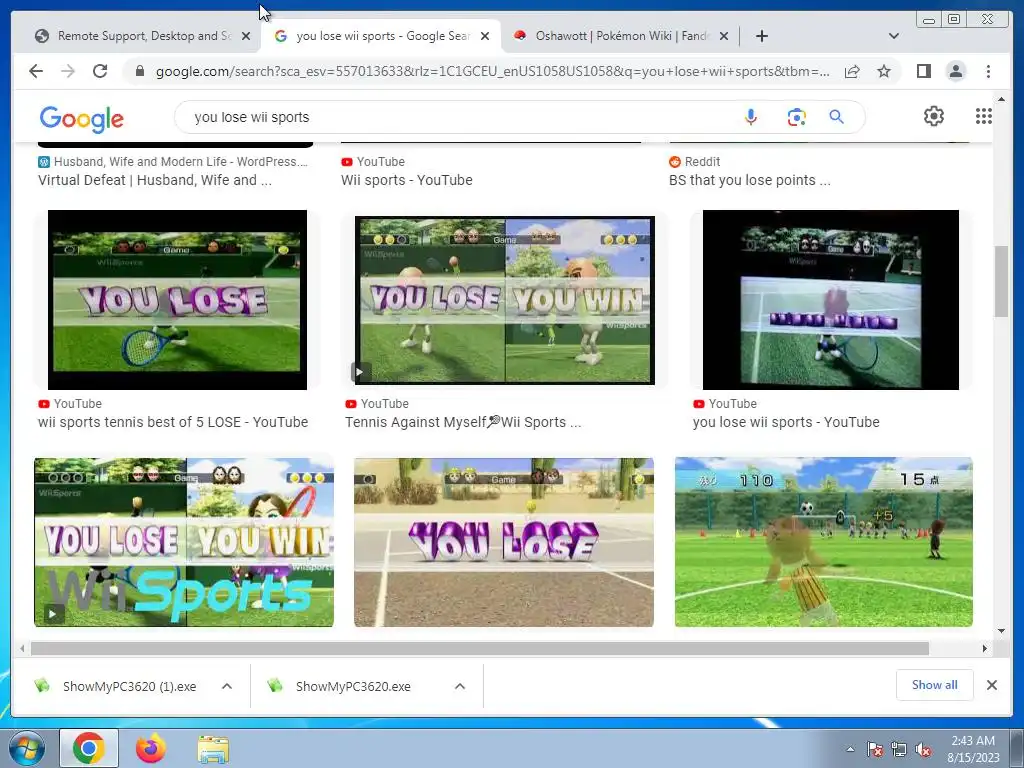Click Show all downloads
Image resolution: width=1024 pixels, height=768 pixels.
pyautogui.click(x=935, y=685)
